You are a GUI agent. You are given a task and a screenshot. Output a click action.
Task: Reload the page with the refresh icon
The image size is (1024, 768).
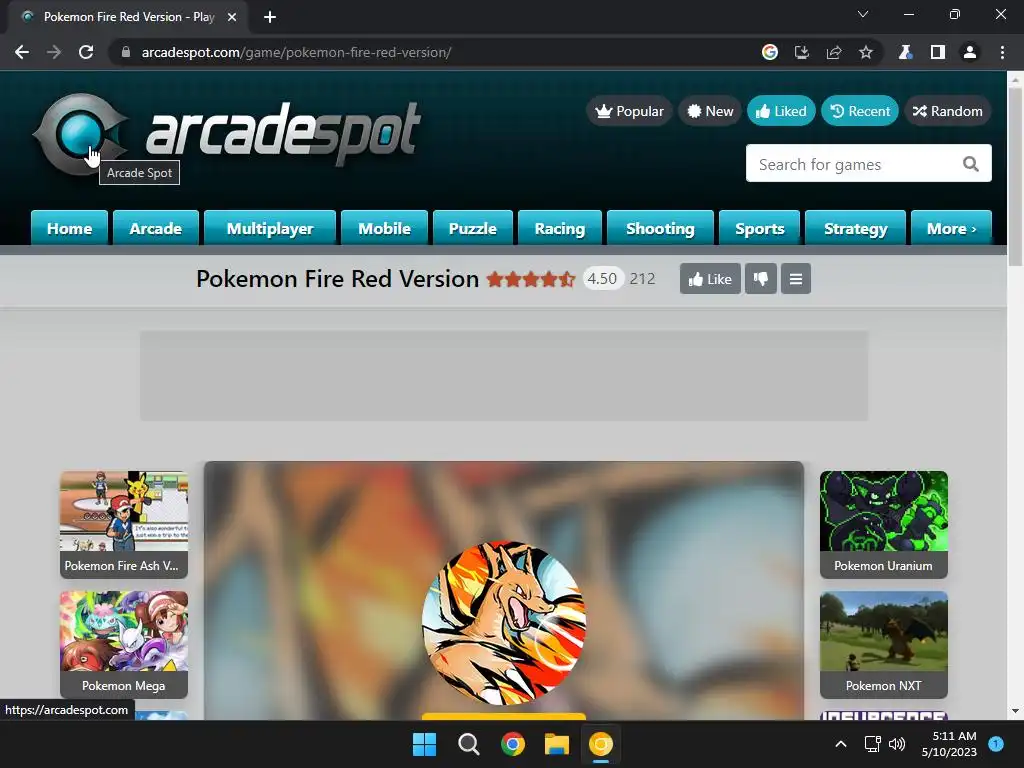pos(86,52)
